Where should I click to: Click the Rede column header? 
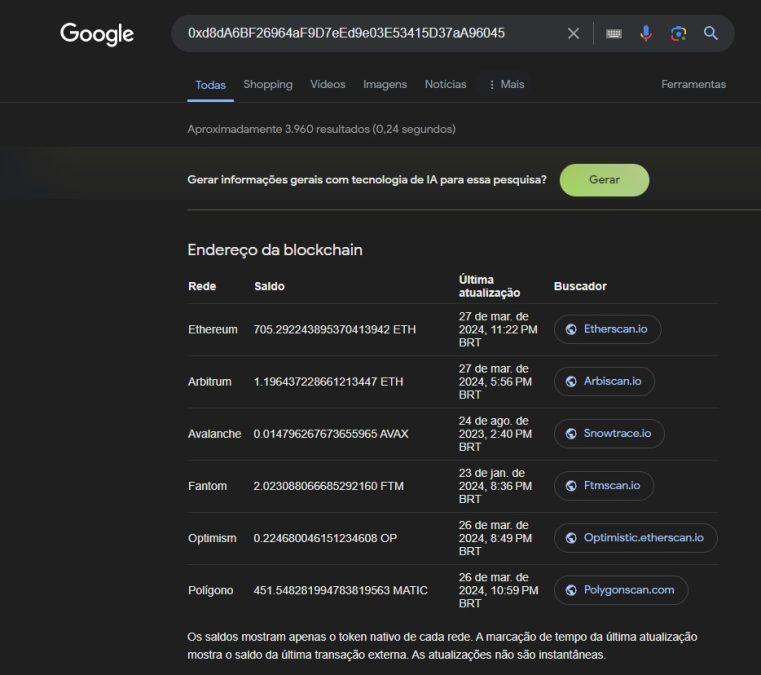click(202, 286)
